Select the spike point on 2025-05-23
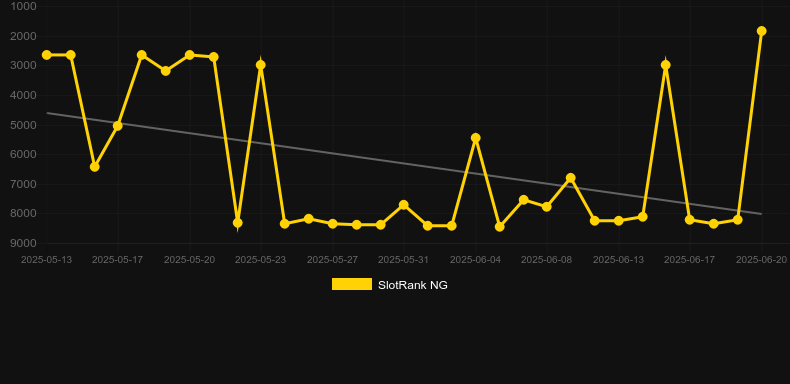The height and width of the screenshot is (384, 790). 260,65
